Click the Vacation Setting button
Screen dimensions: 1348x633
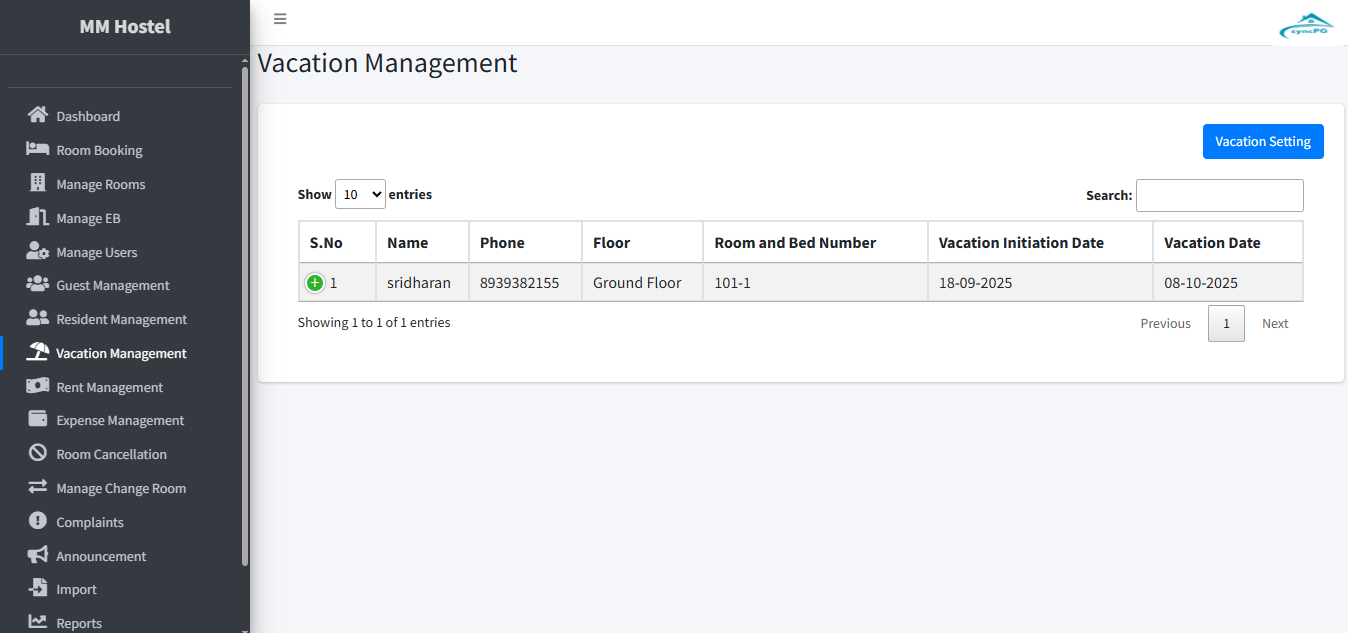(x=1262, y=142)
